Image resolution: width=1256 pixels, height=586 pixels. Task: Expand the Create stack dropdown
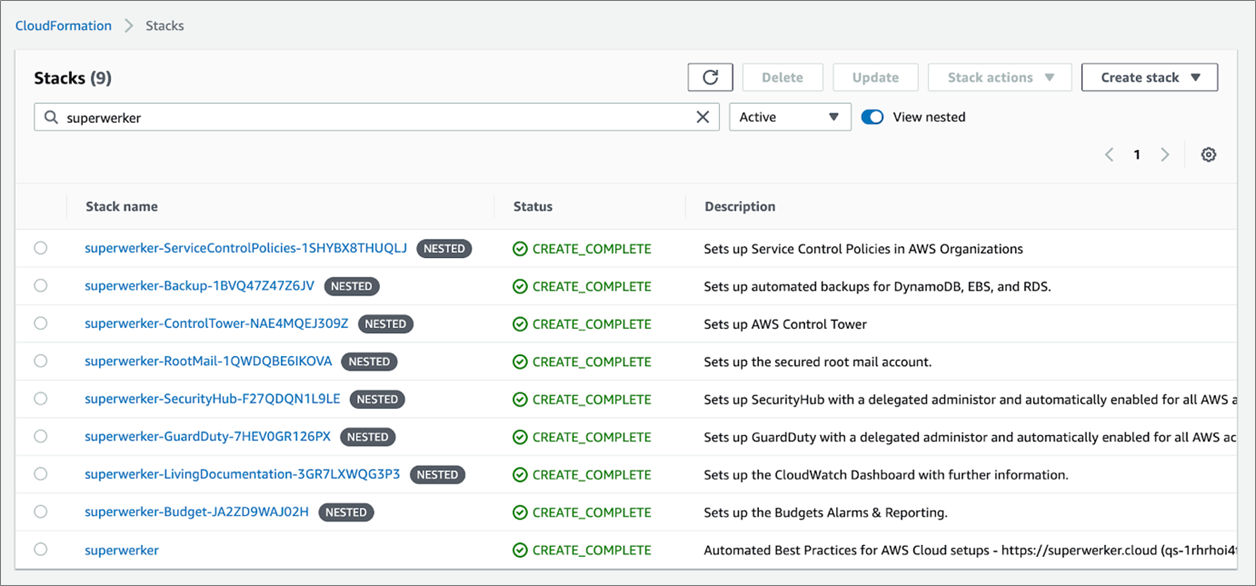tap(1149, 77)
